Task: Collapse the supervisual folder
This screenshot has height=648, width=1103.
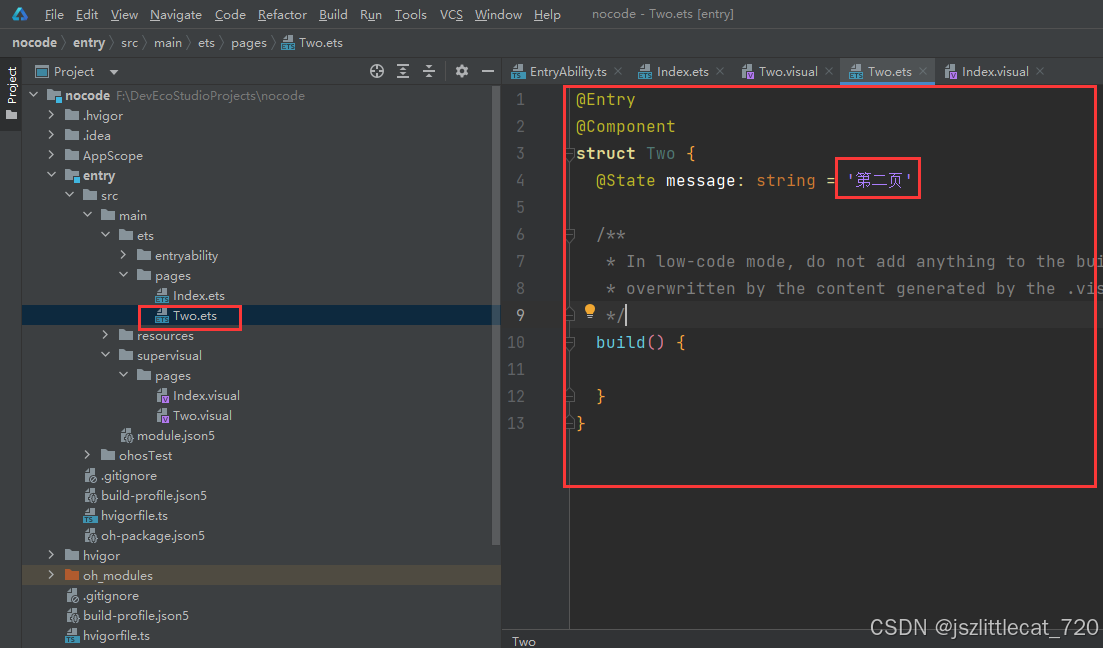Action: (x=105, y=355)
